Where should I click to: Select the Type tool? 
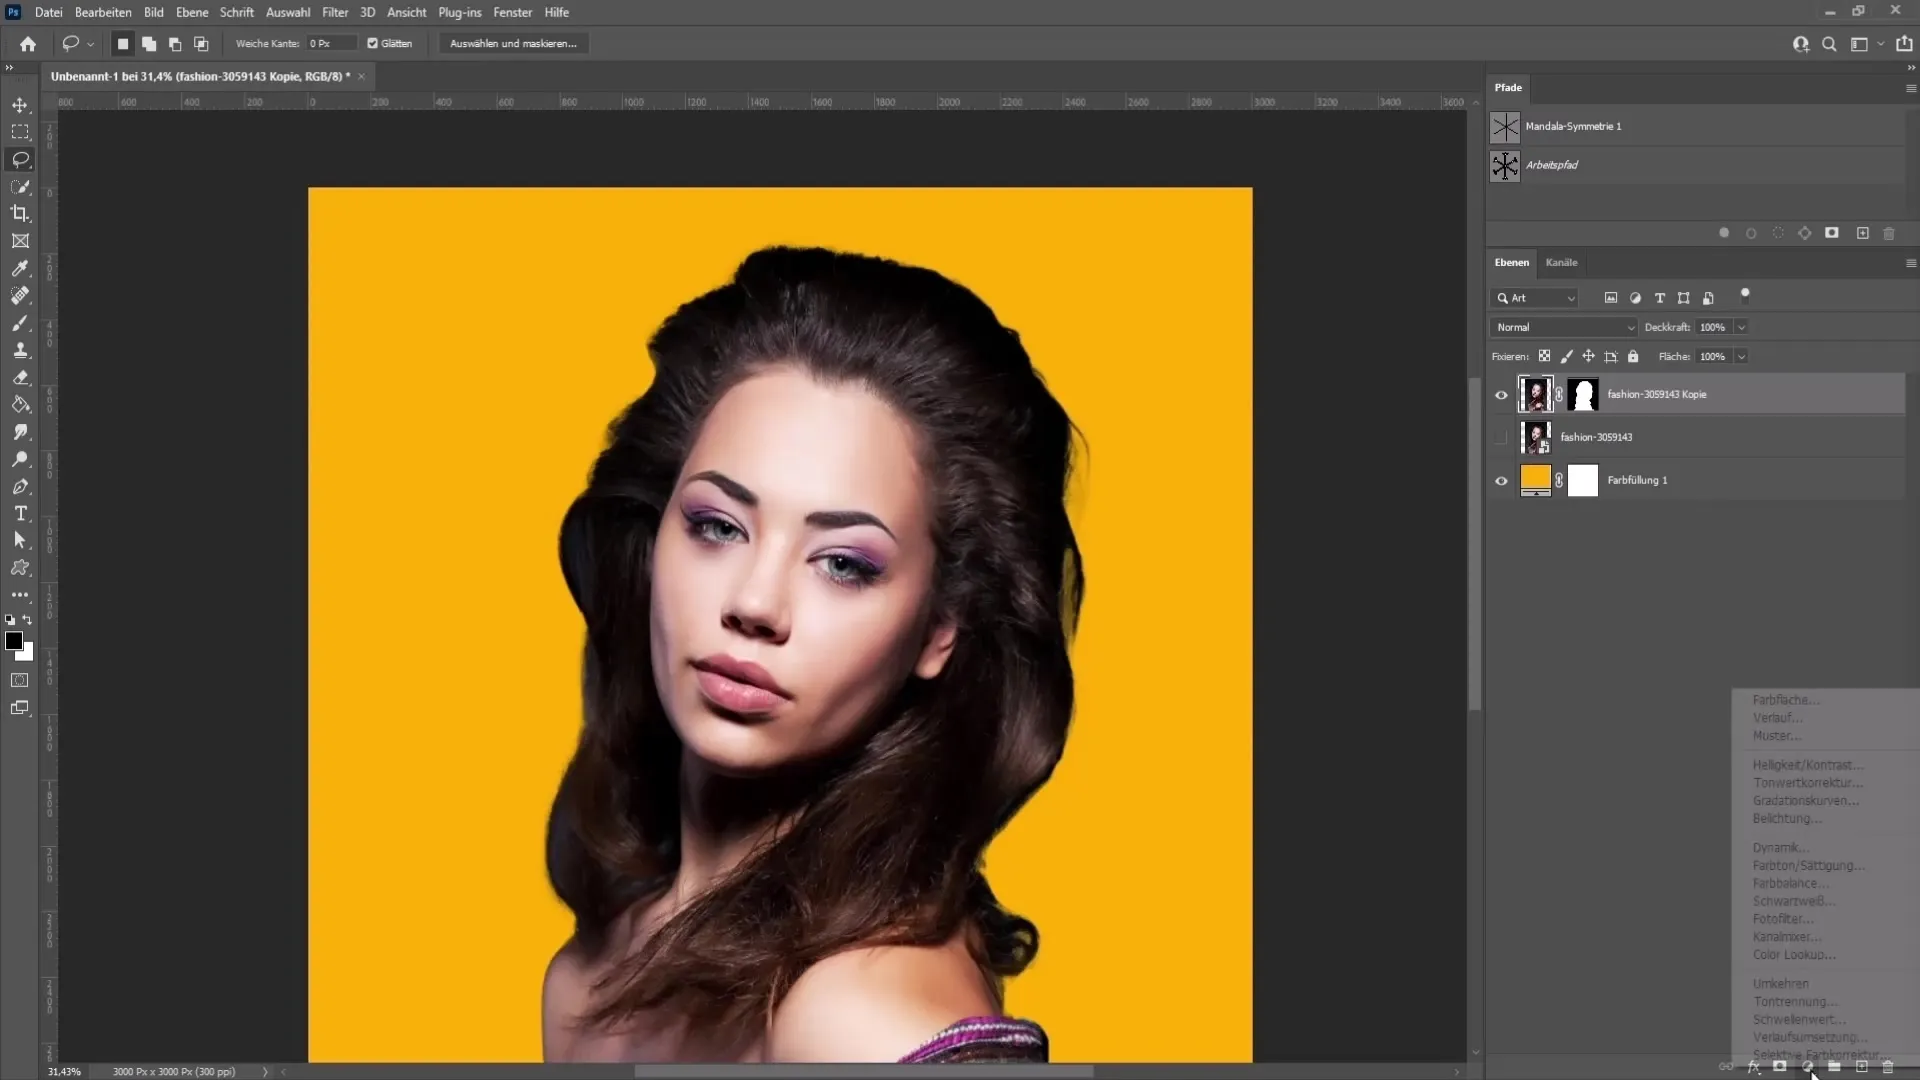coord(20,513)
